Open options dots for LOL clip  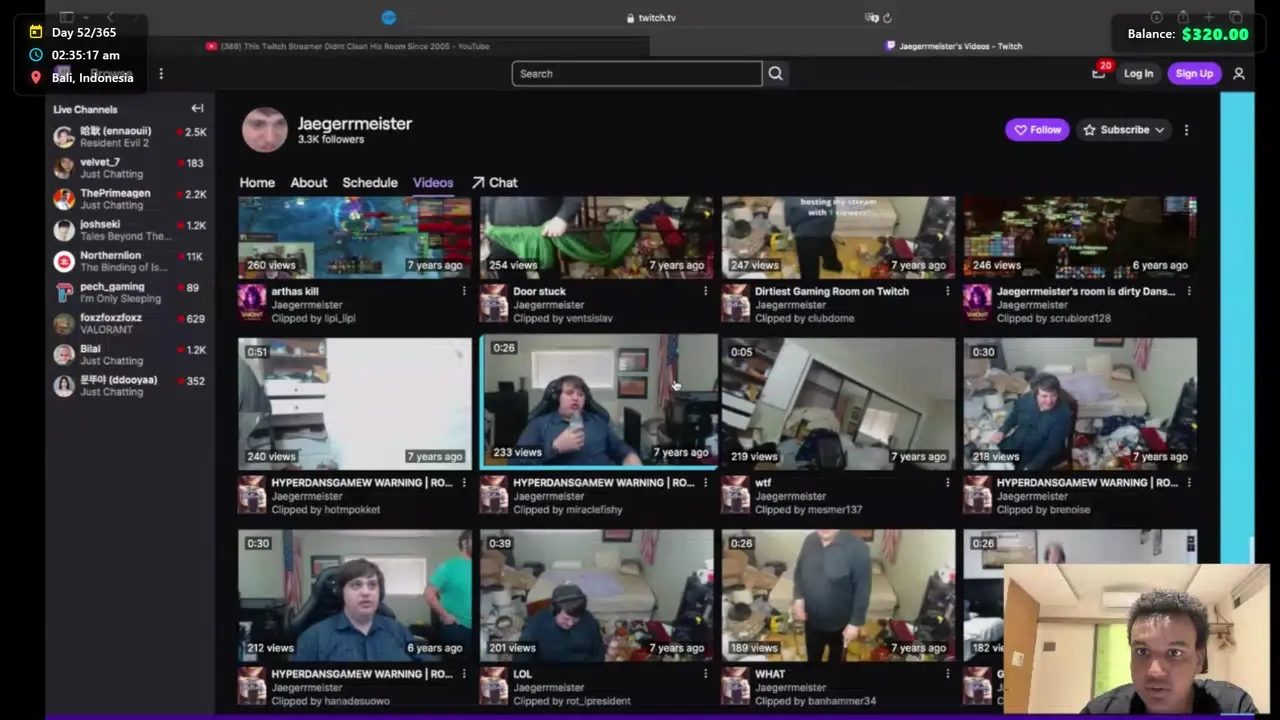tap(705, 674)
